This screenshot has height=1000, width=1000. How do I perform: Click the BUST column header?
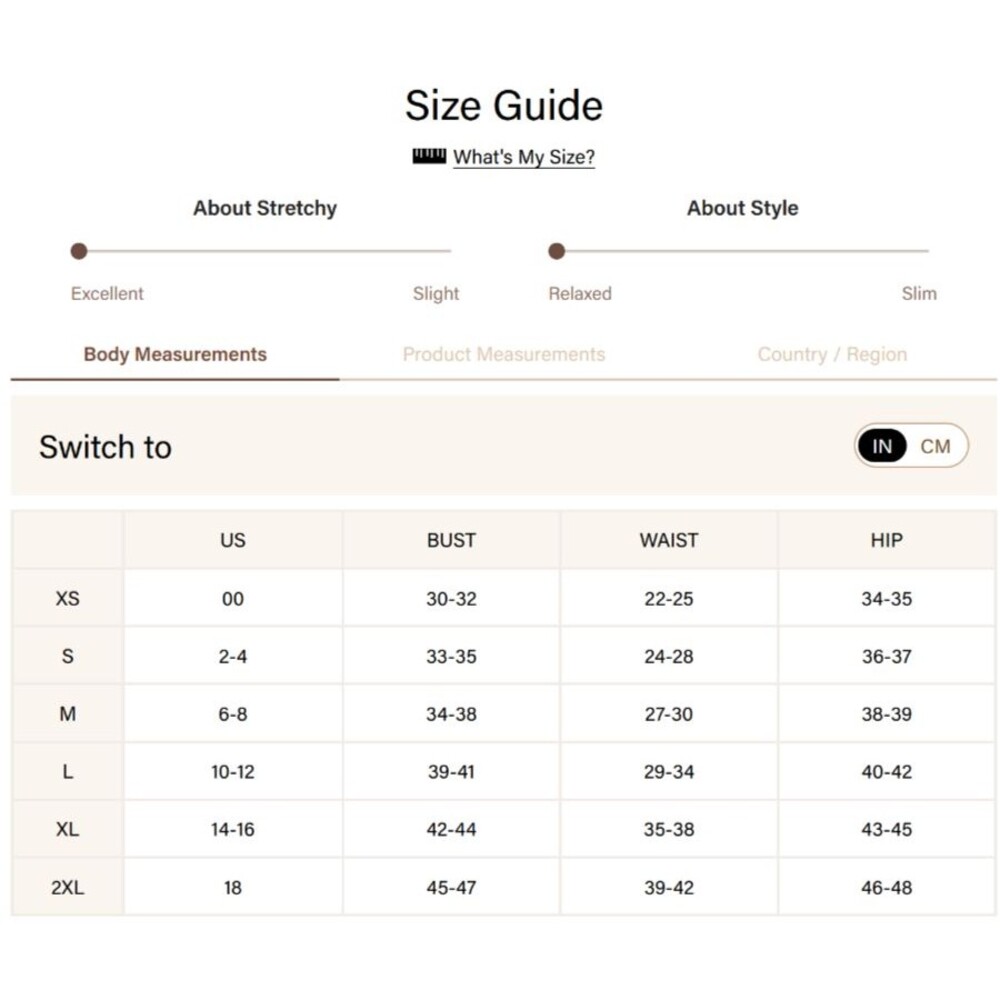[x=451, y=540]
